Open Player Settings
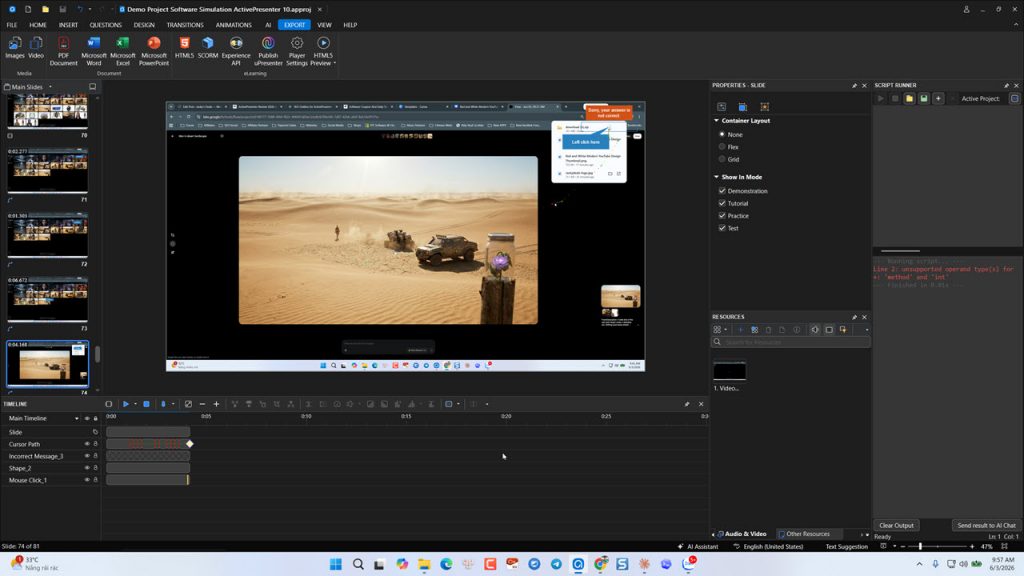The width and height of the screenshot is (1024, 576). (x=296, y=51)
